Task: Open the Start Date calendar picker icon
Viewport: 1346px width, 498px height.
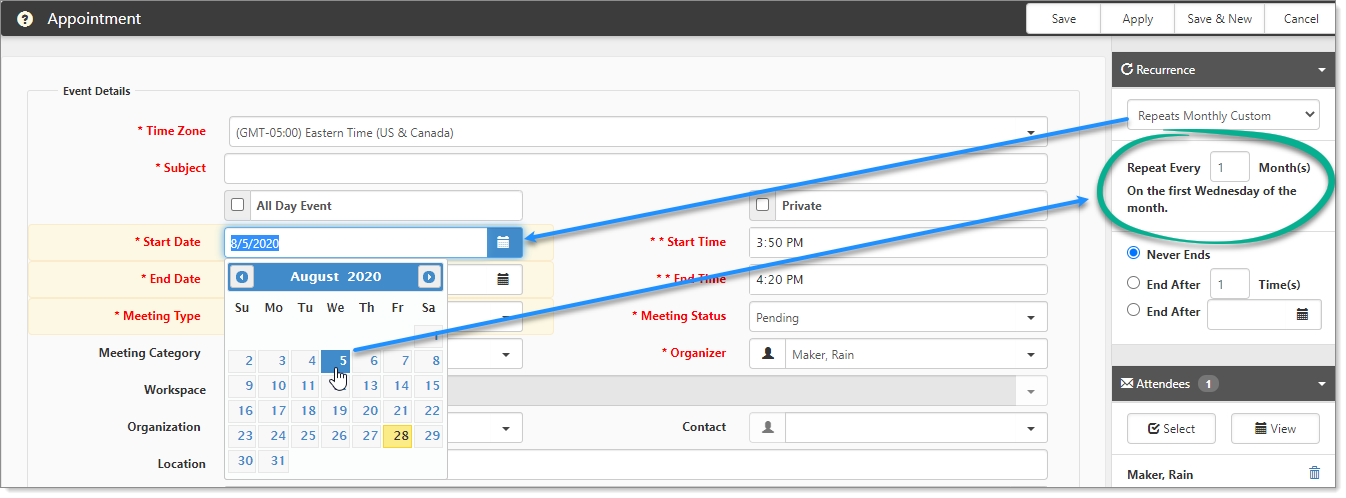Action: (x=504, y=242)
